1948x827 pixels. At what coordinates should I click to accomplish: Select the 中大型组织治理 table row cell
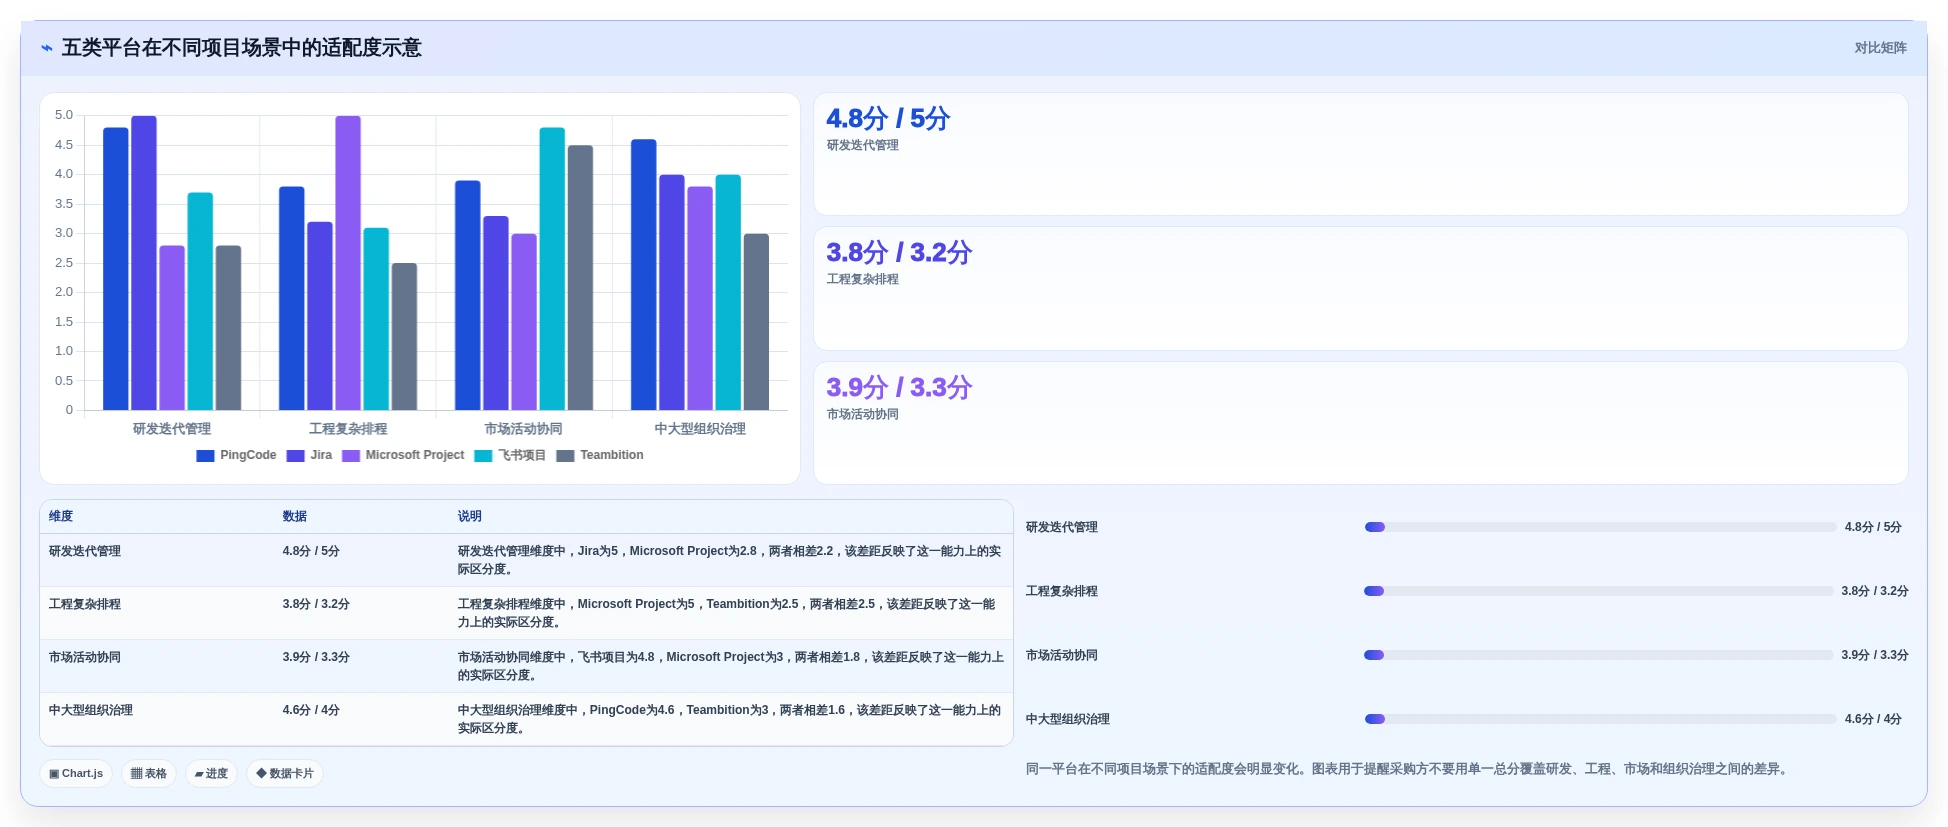[x=91, y=710]
